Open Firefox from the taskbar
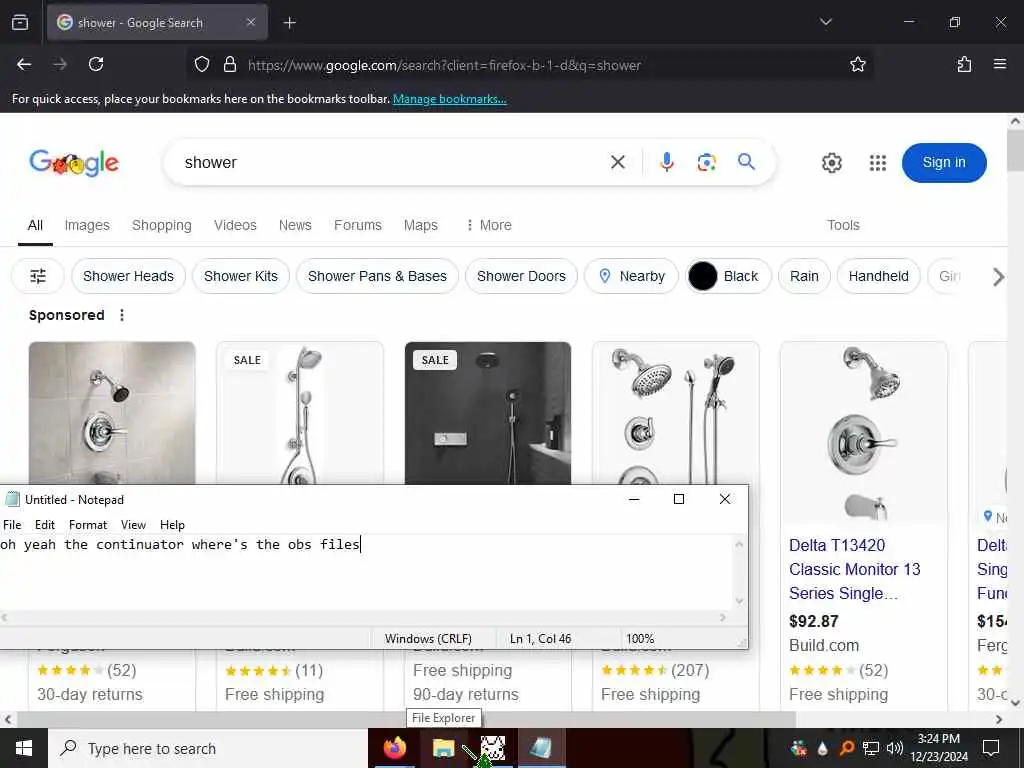This screenshot has width=1024, height=768. pyautogui.click(x=394, y=748)
